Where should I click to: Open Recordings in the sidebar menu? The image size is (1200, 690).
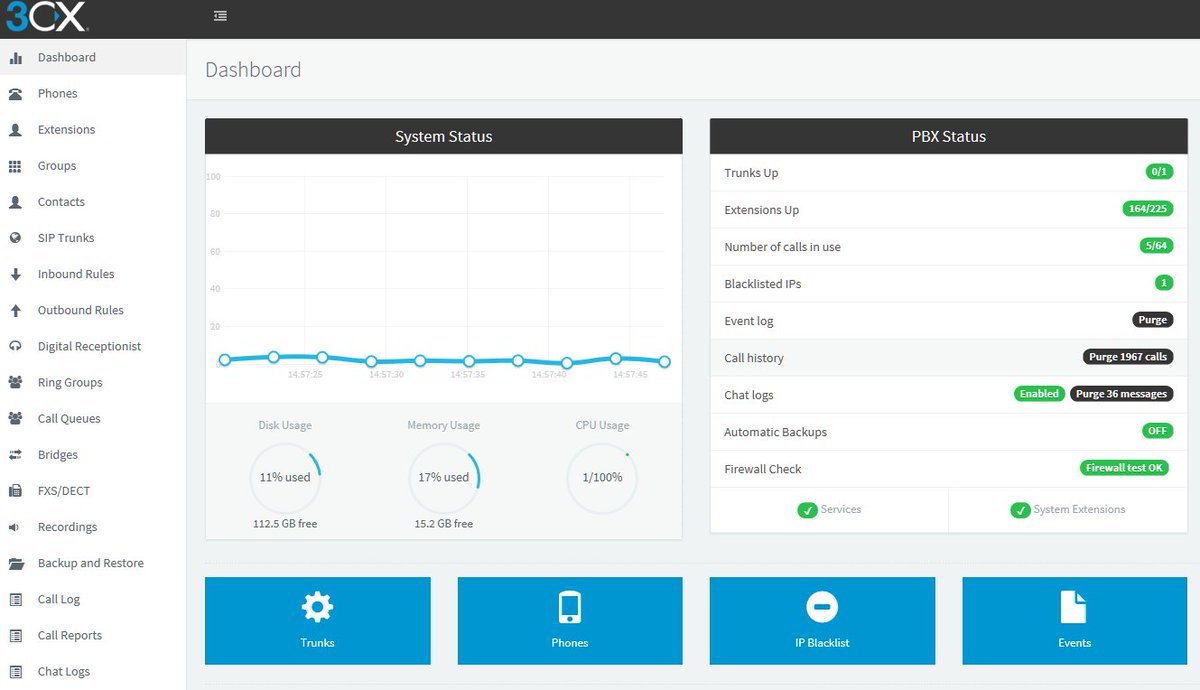(x=93, y=527)
